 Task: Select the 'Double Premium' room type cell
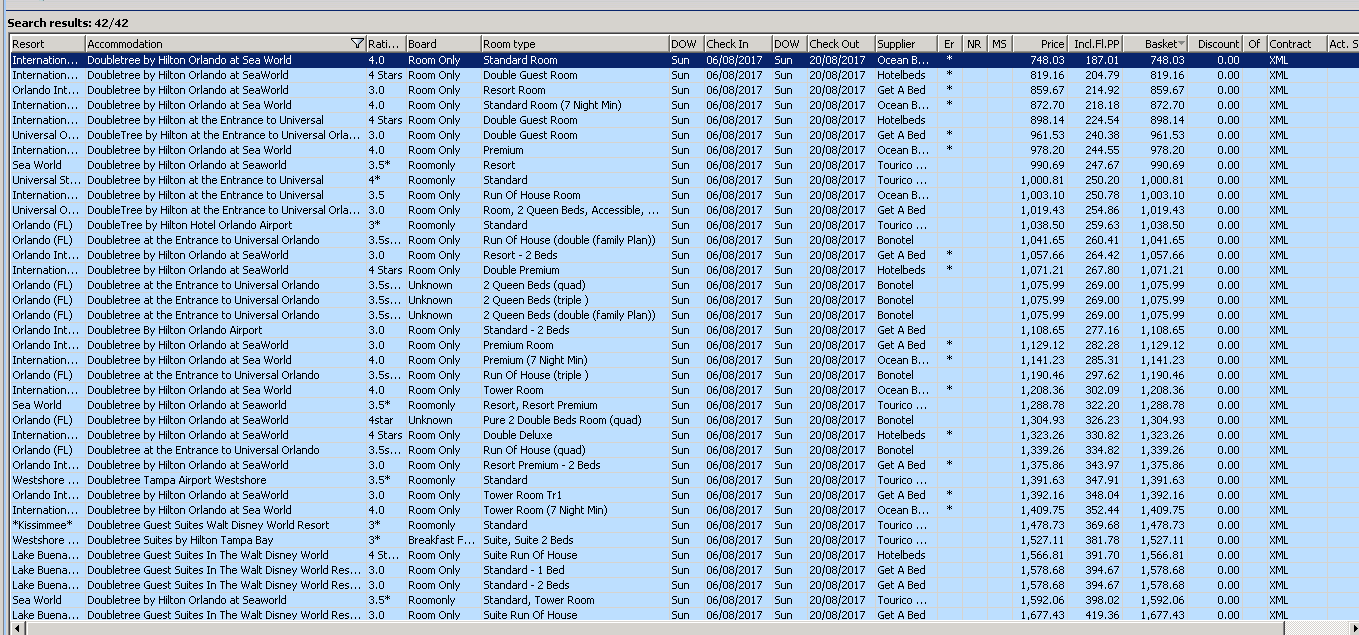pyautogui.click(x=574, y=270)
